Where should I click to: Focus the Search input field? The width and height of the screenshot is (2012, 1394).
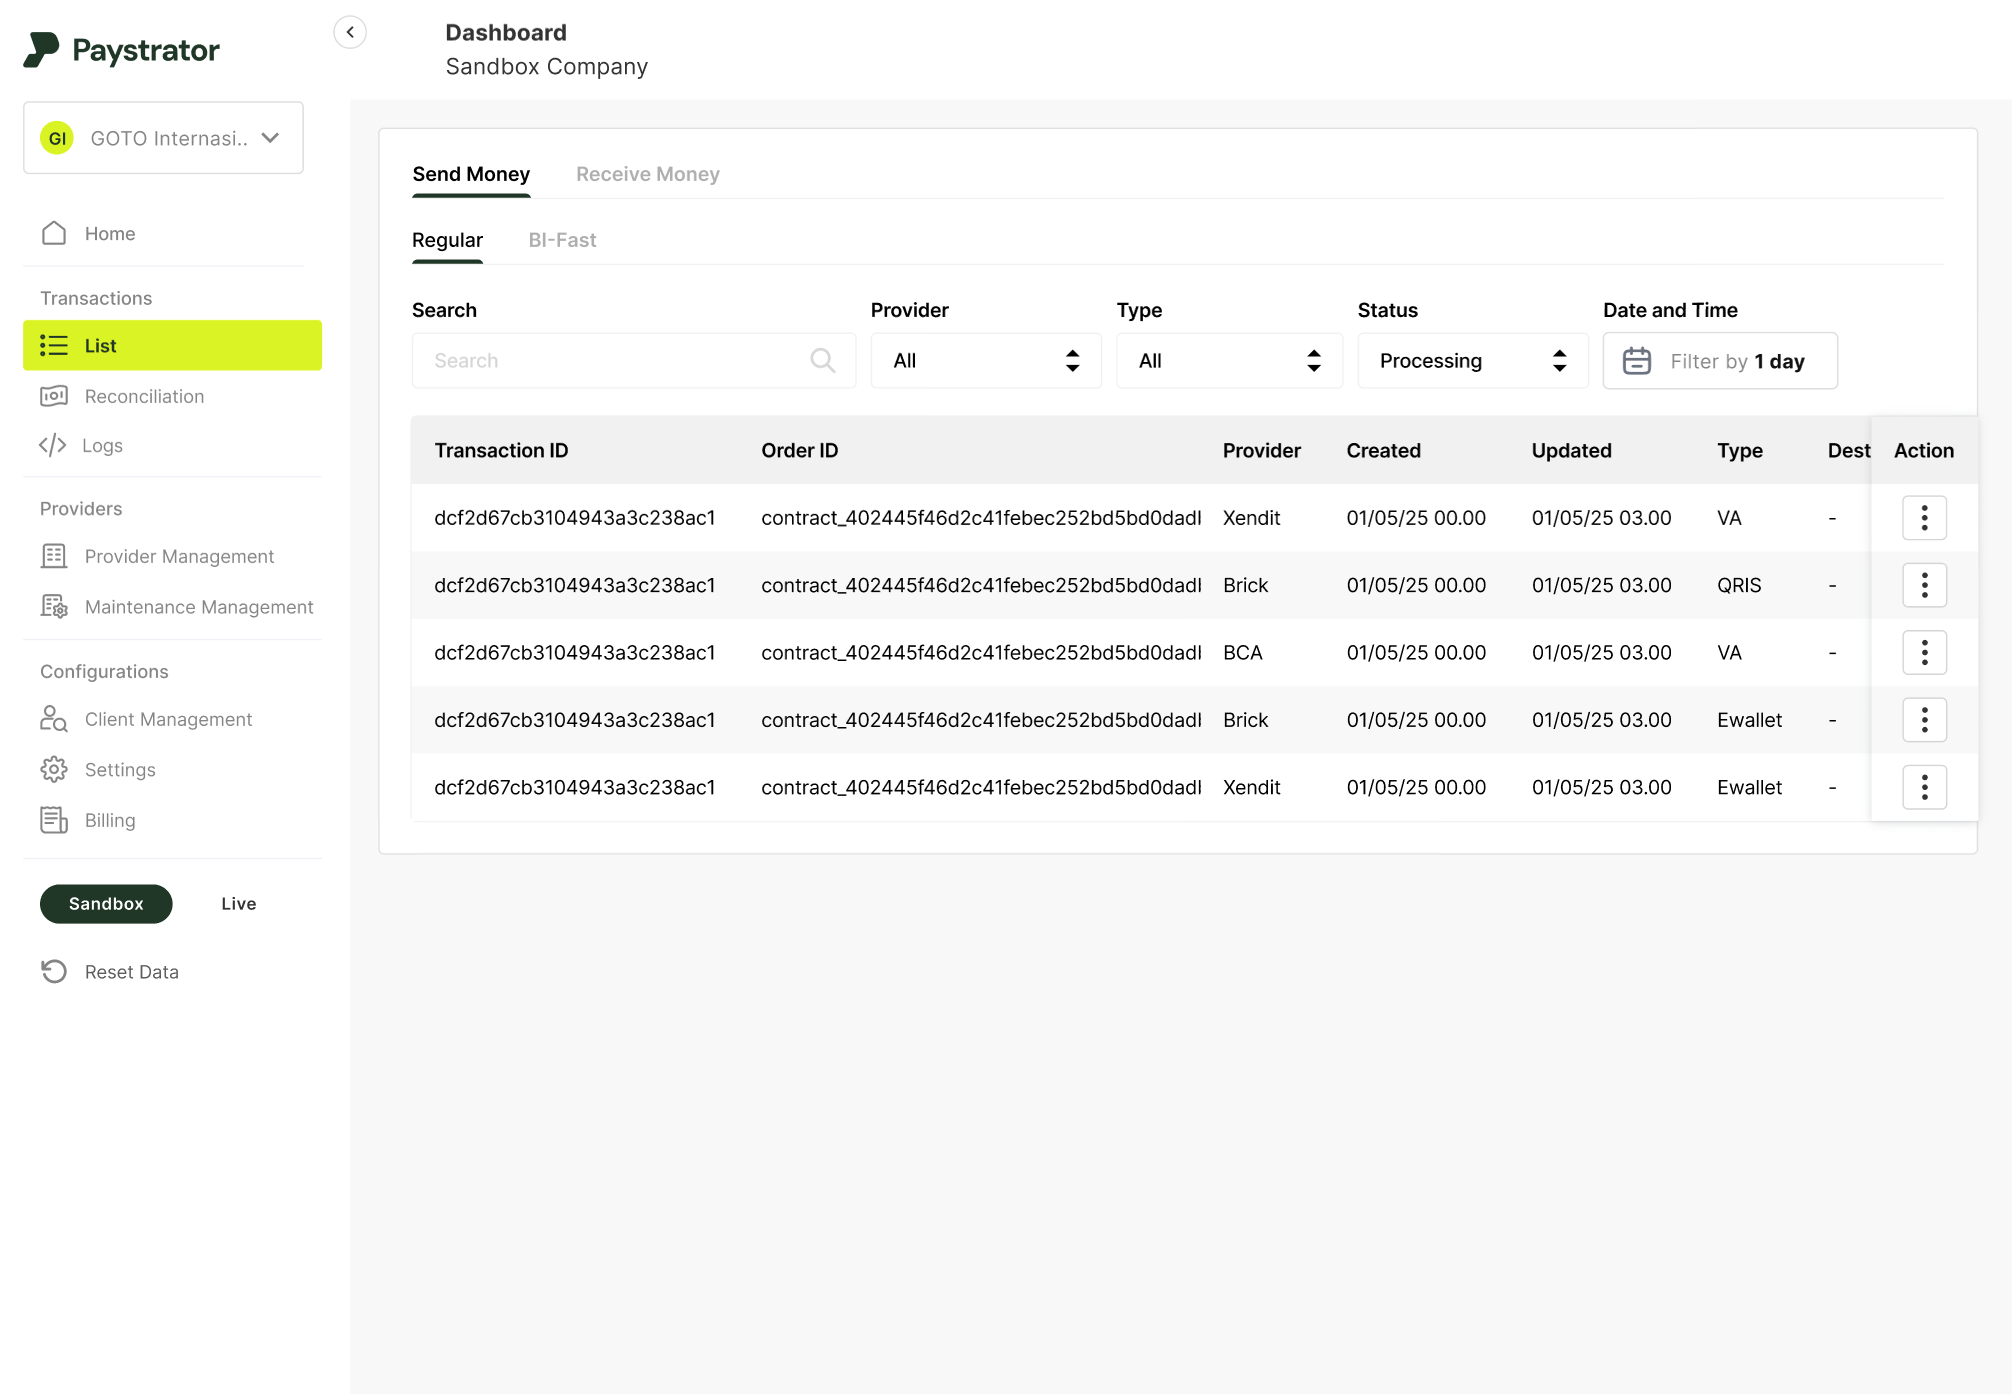(634, 360)
